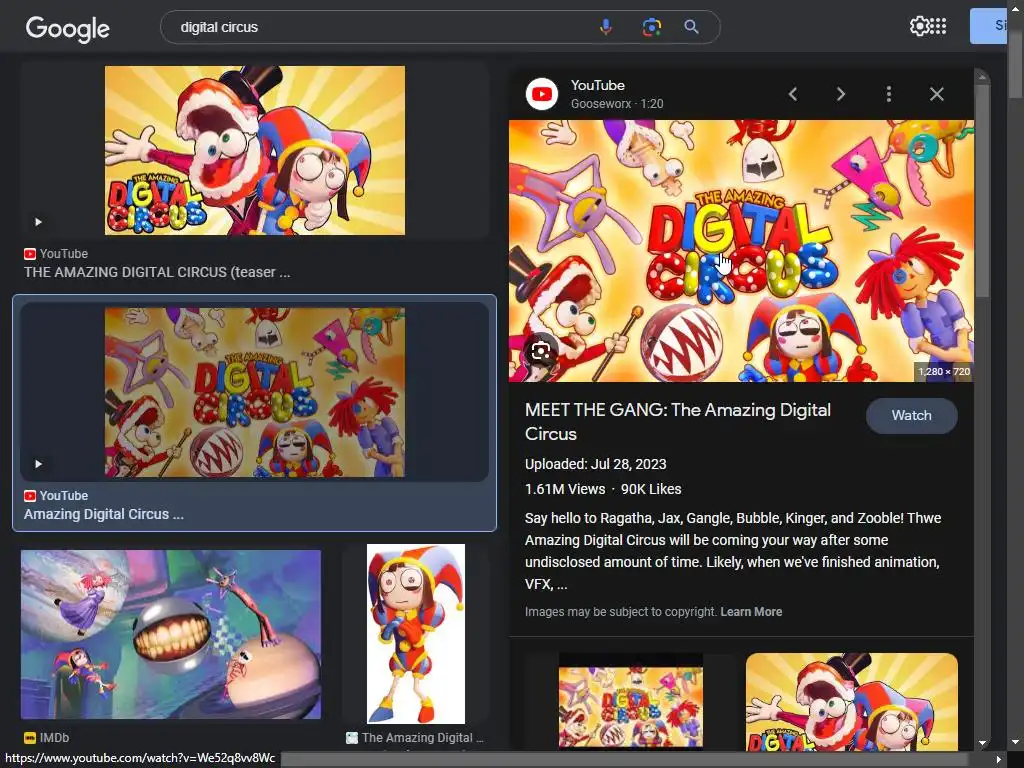Click YouTube favicon of selected result
Image resolution: width=1024 pixels, height=768 pixels.
tap(29, 496)
